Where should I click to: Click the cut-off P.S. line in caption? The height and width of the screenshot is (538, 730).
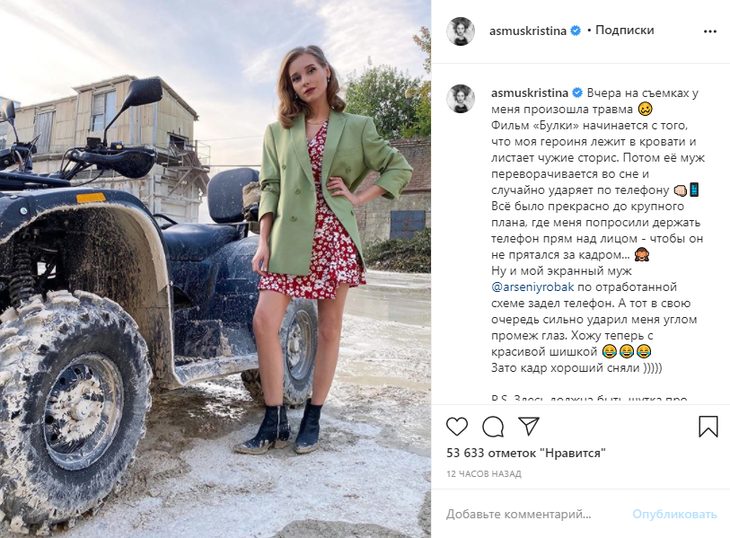(x=589, y=399)
